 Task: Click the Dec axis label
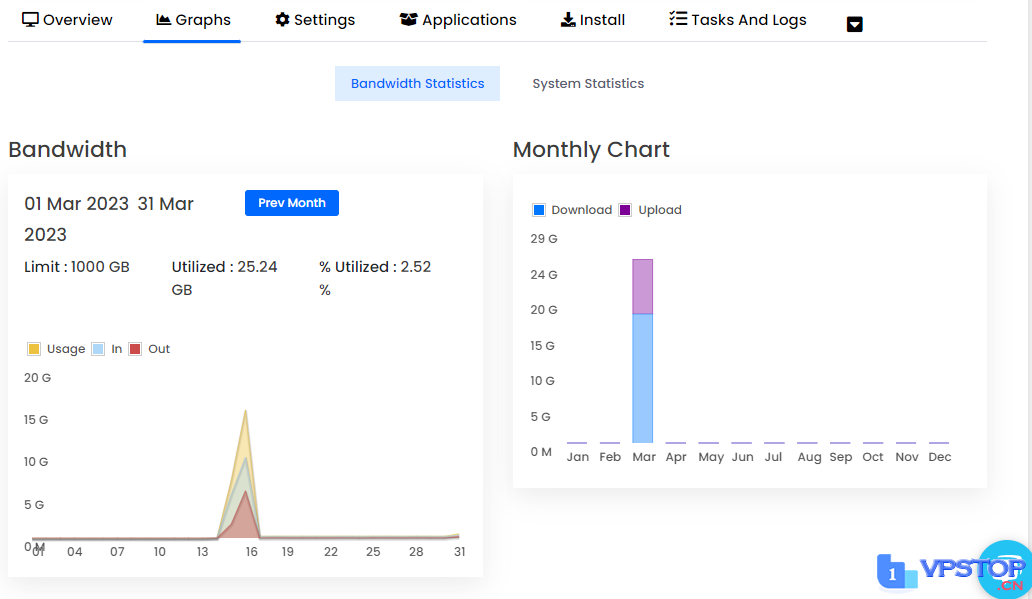point(939,457)
